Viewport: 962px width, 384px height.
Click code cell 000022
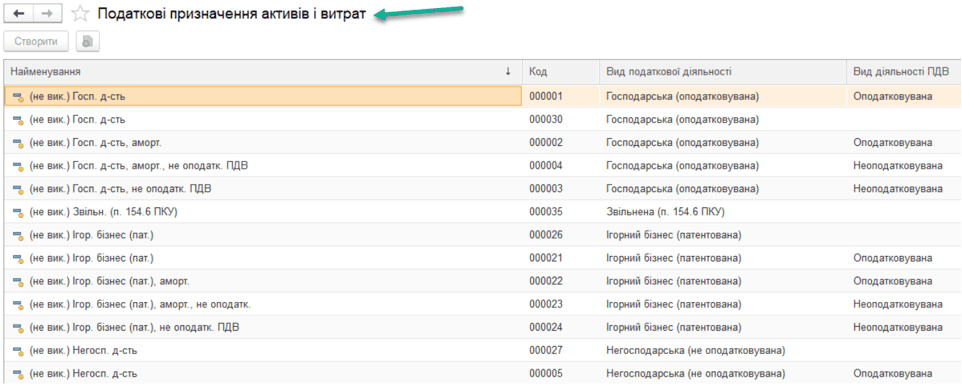coord(546,282)
